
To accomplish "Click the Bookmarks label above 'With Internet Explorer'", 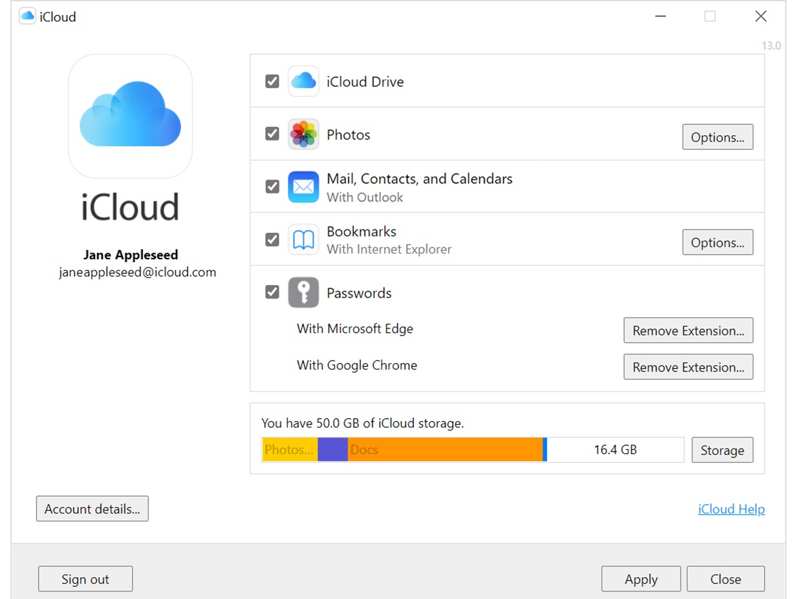I will (x=361, y=231).
